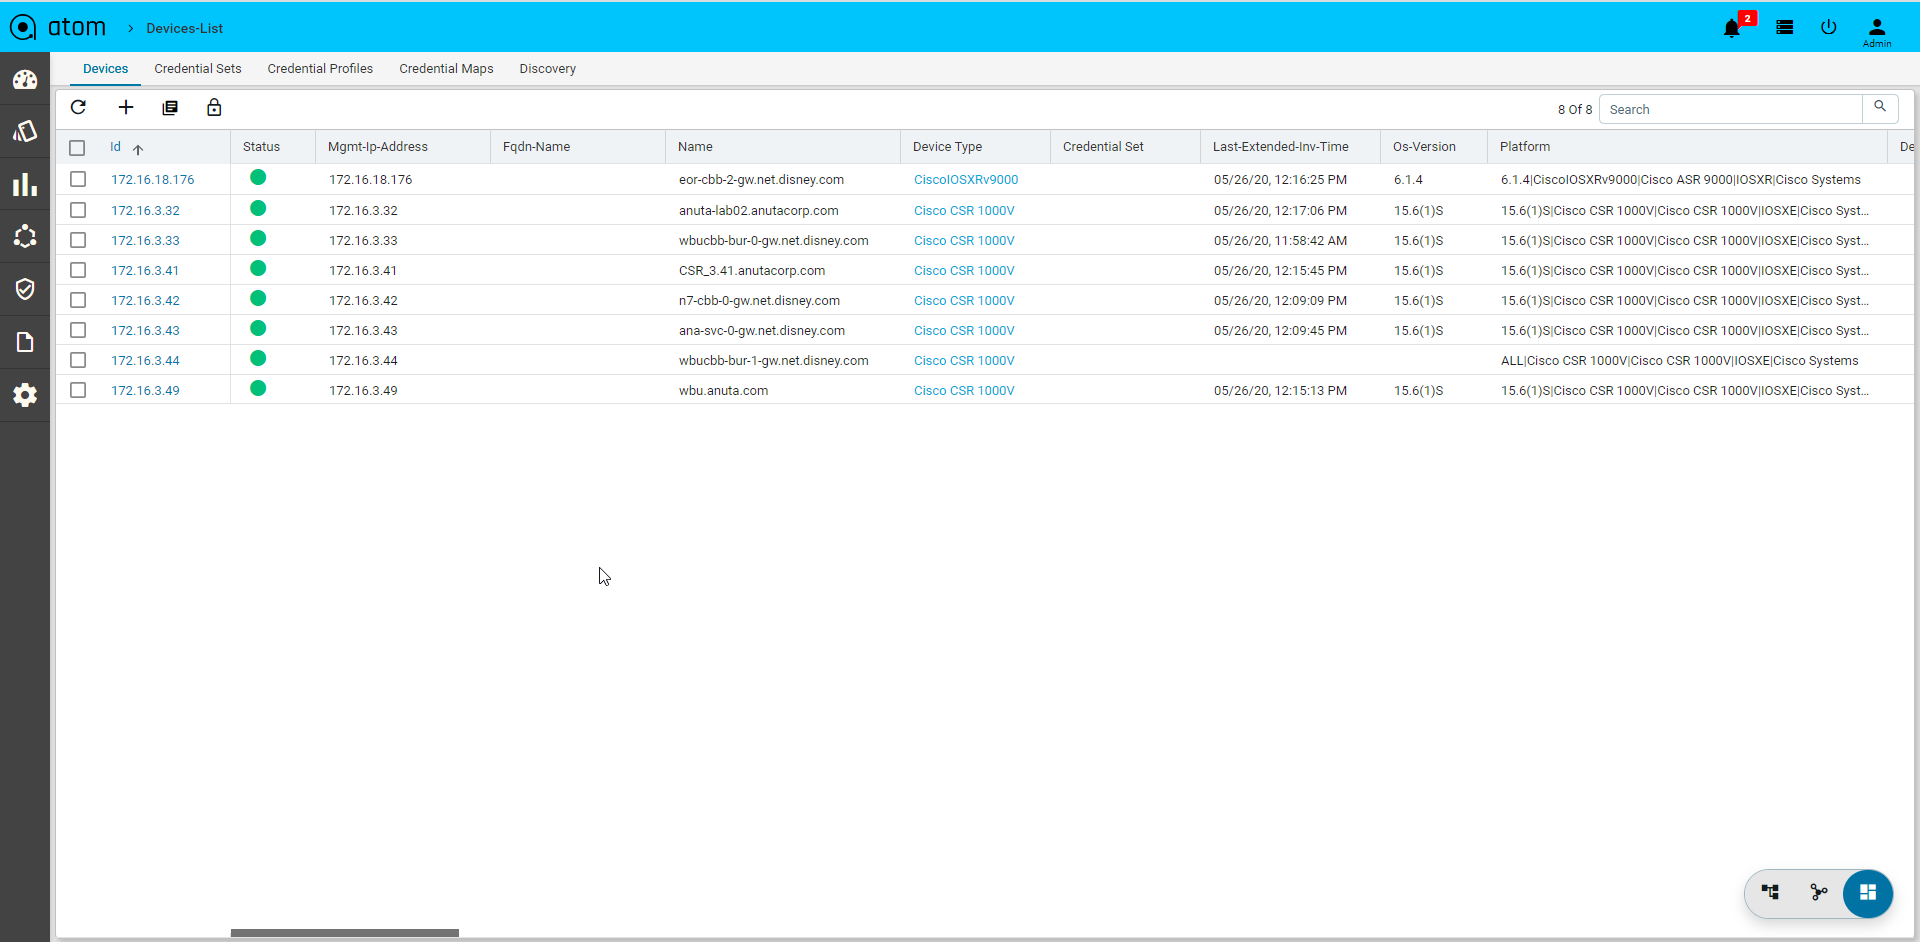Open the device library stack icon

click(170, 108)
